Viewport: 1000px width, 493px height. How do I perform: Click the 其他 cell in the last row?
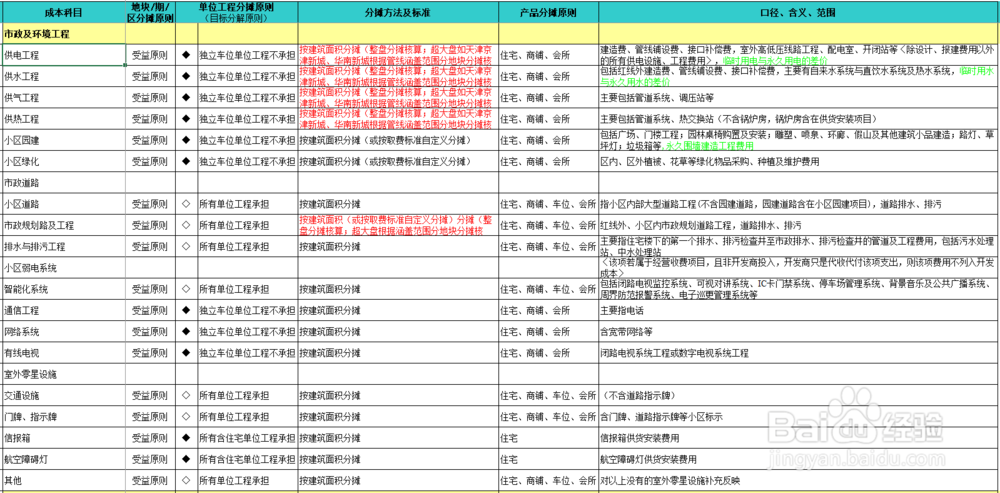pos(62,480)
